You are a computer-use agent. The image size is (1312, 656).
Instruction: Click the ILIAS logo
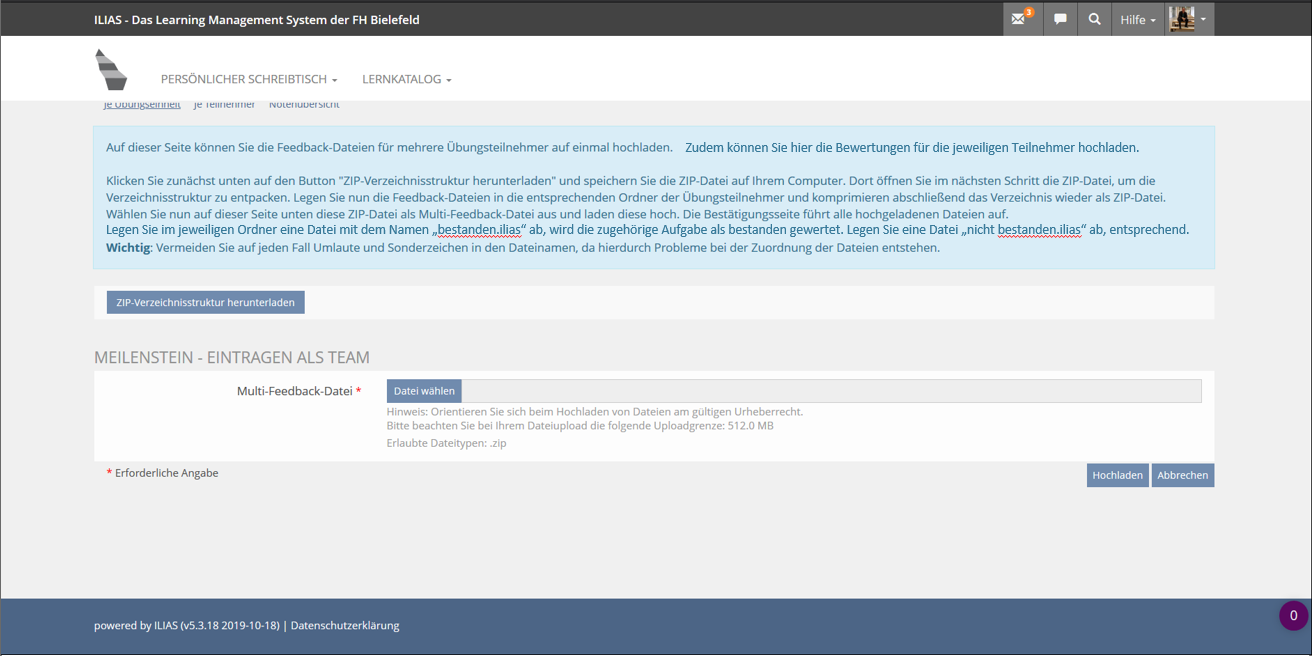[111, 70]
